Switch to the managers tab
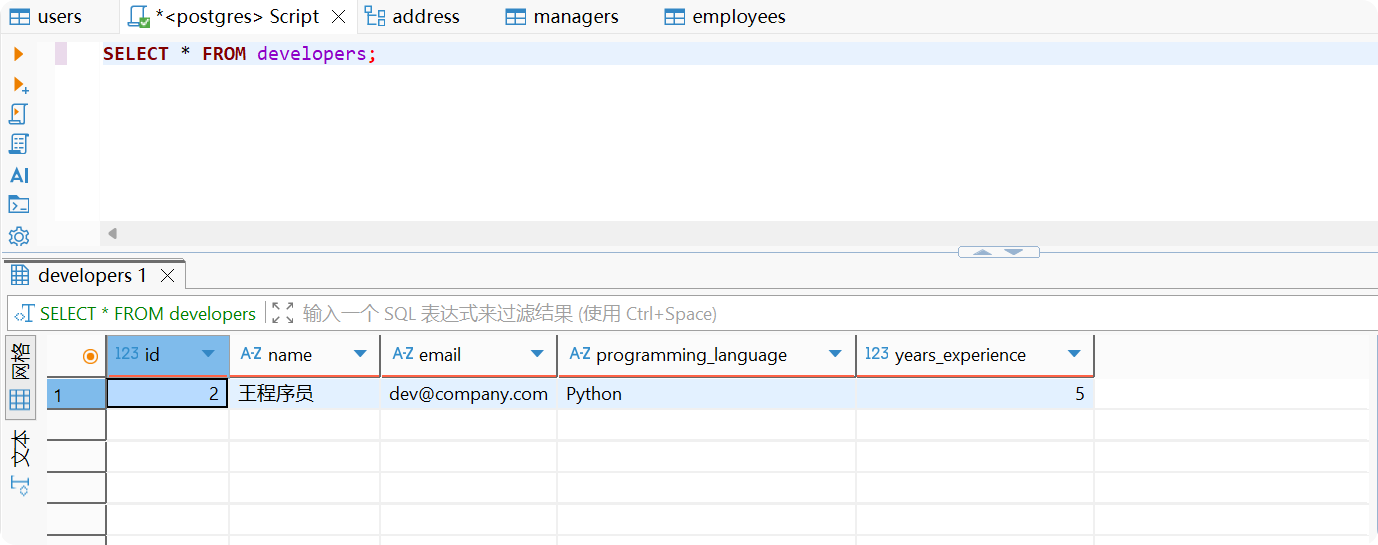Viewport: 1378px width, 545px height. (x=562, y=17)
